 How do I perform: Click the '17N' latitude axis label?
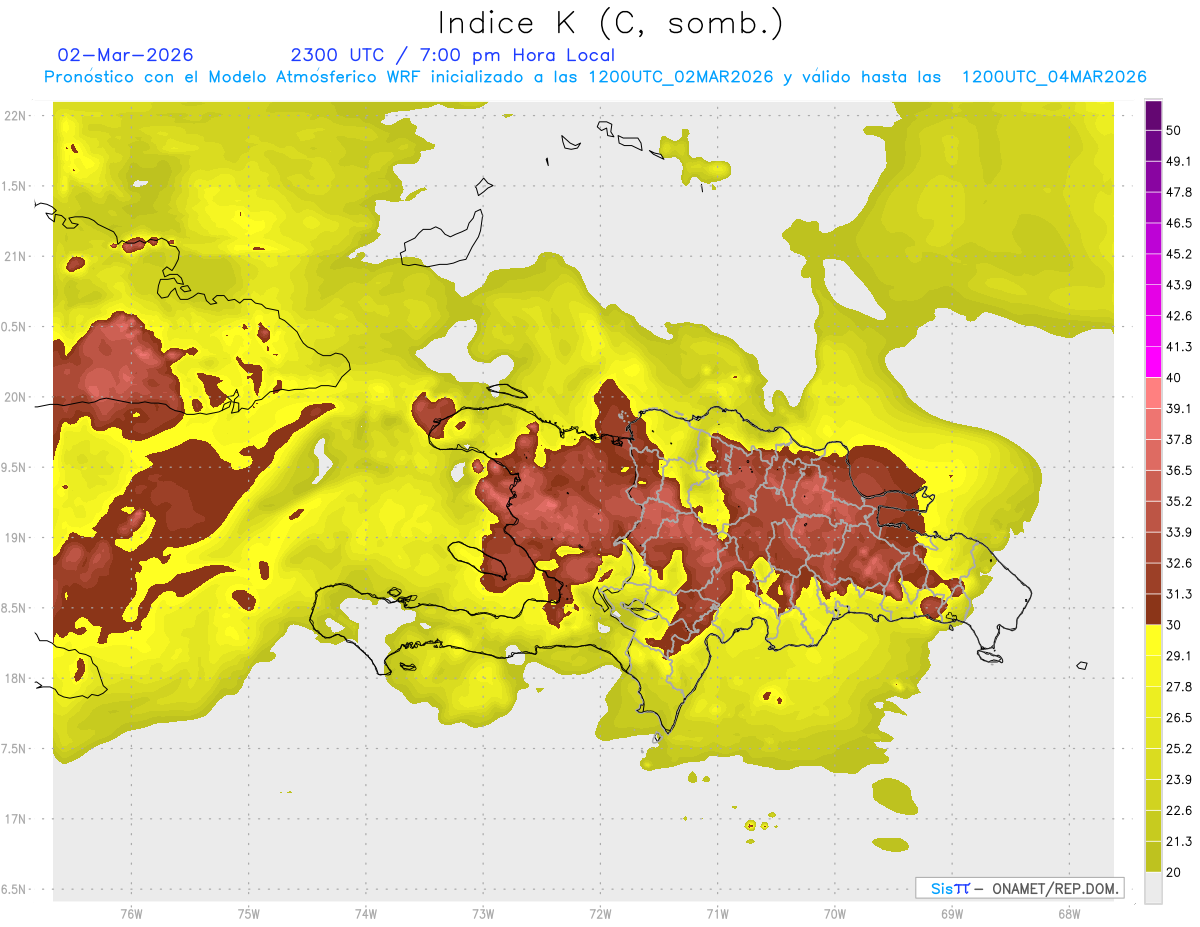(x=16, y=819)
